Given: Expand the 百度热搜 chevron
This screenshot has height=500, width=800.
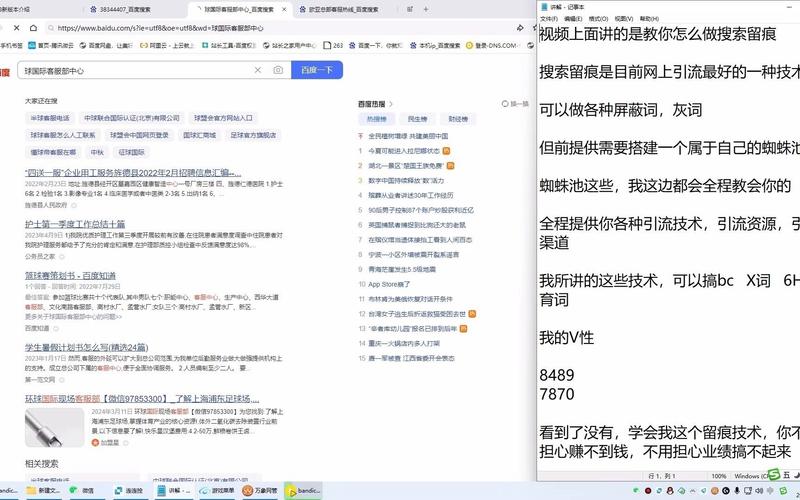Looking at the screenshot, I should pyautogui.click(x=391, y=104).
